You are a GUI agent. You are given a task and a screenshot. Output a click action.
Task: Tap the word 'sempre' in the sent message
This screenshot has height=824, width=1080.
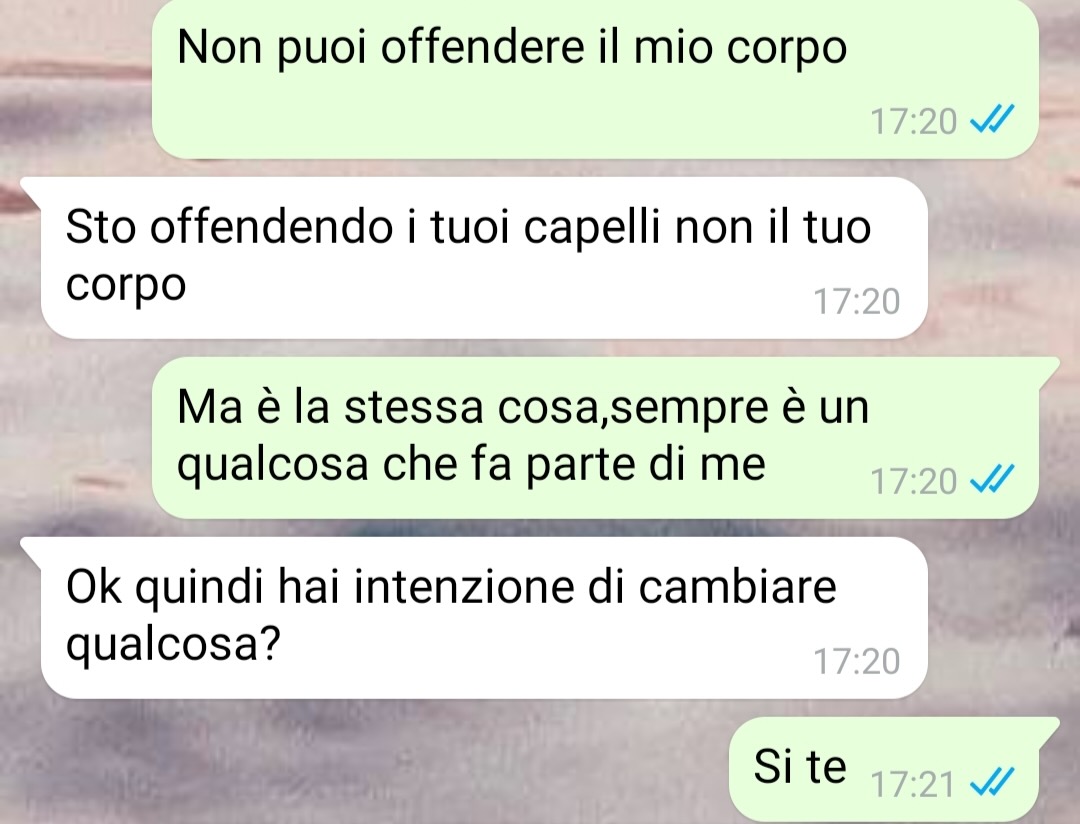tap(689, 409)
